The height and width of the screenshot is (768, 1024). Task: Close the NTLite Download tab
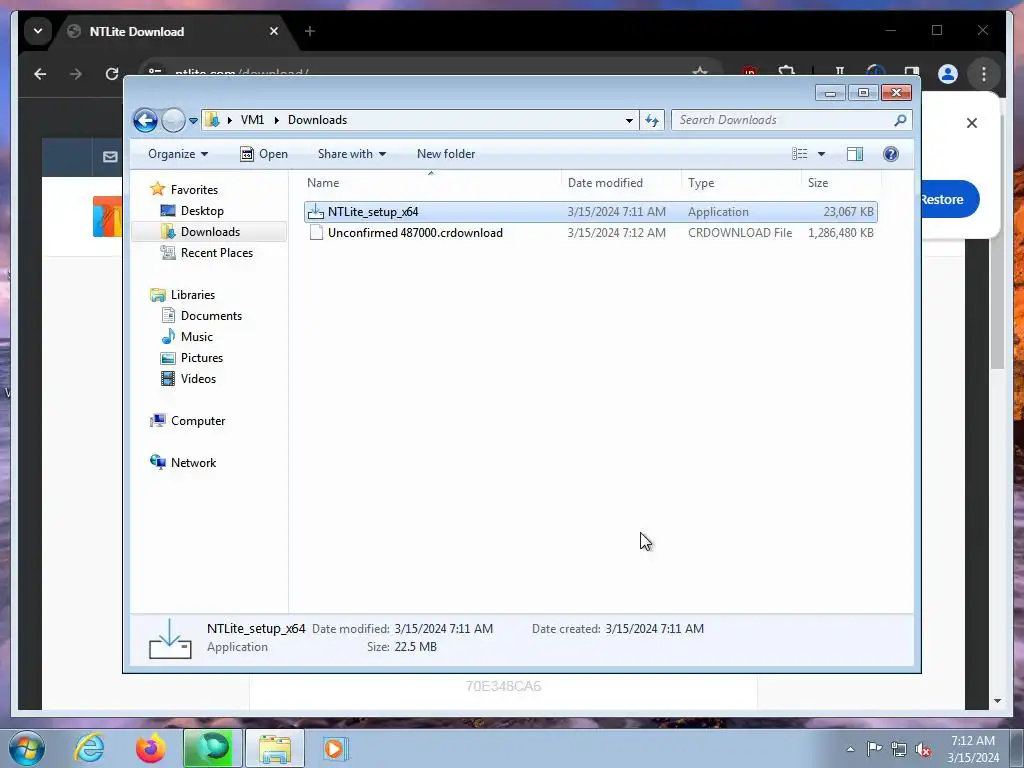coord(274,31)
